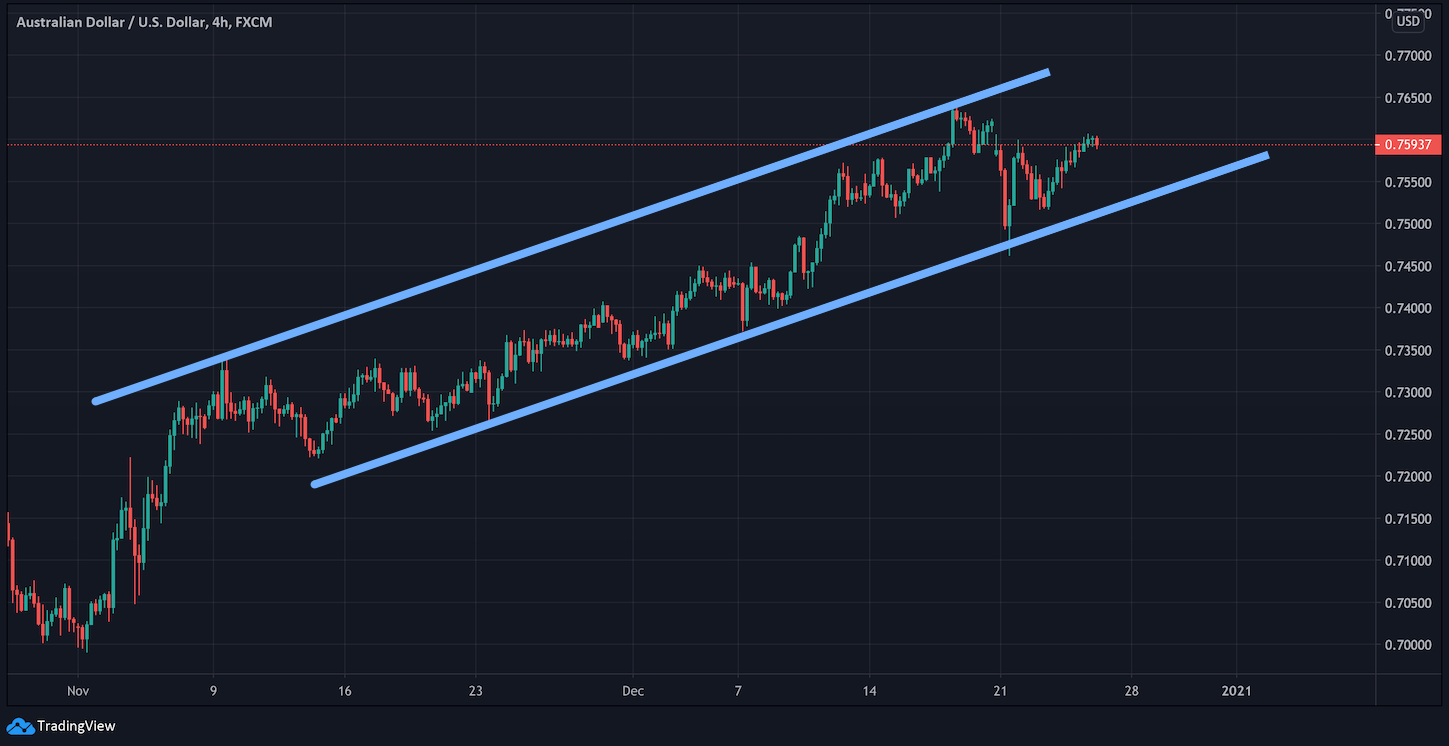Click the 0.74500 price axis label
The width and height of the screenshot is (1449, 746).
(x=1408, y=266)
